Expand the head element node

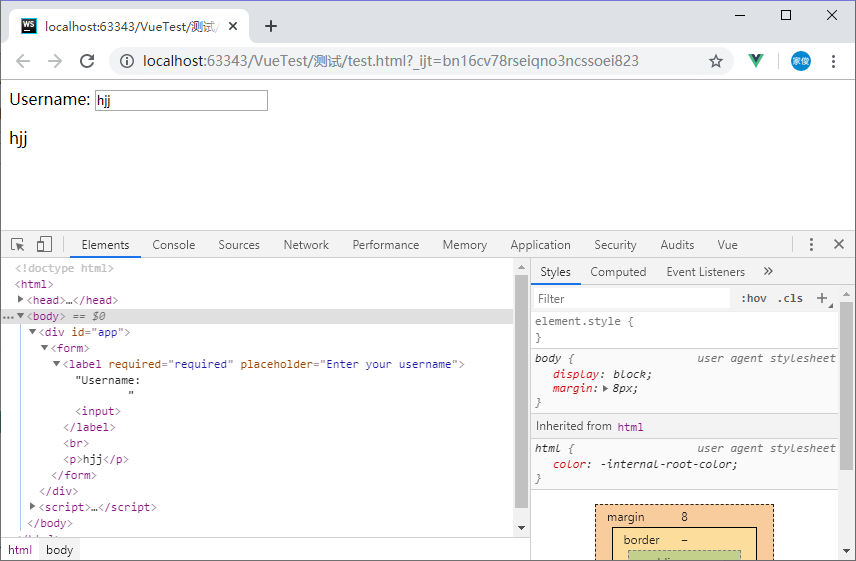tap(21, 300)
